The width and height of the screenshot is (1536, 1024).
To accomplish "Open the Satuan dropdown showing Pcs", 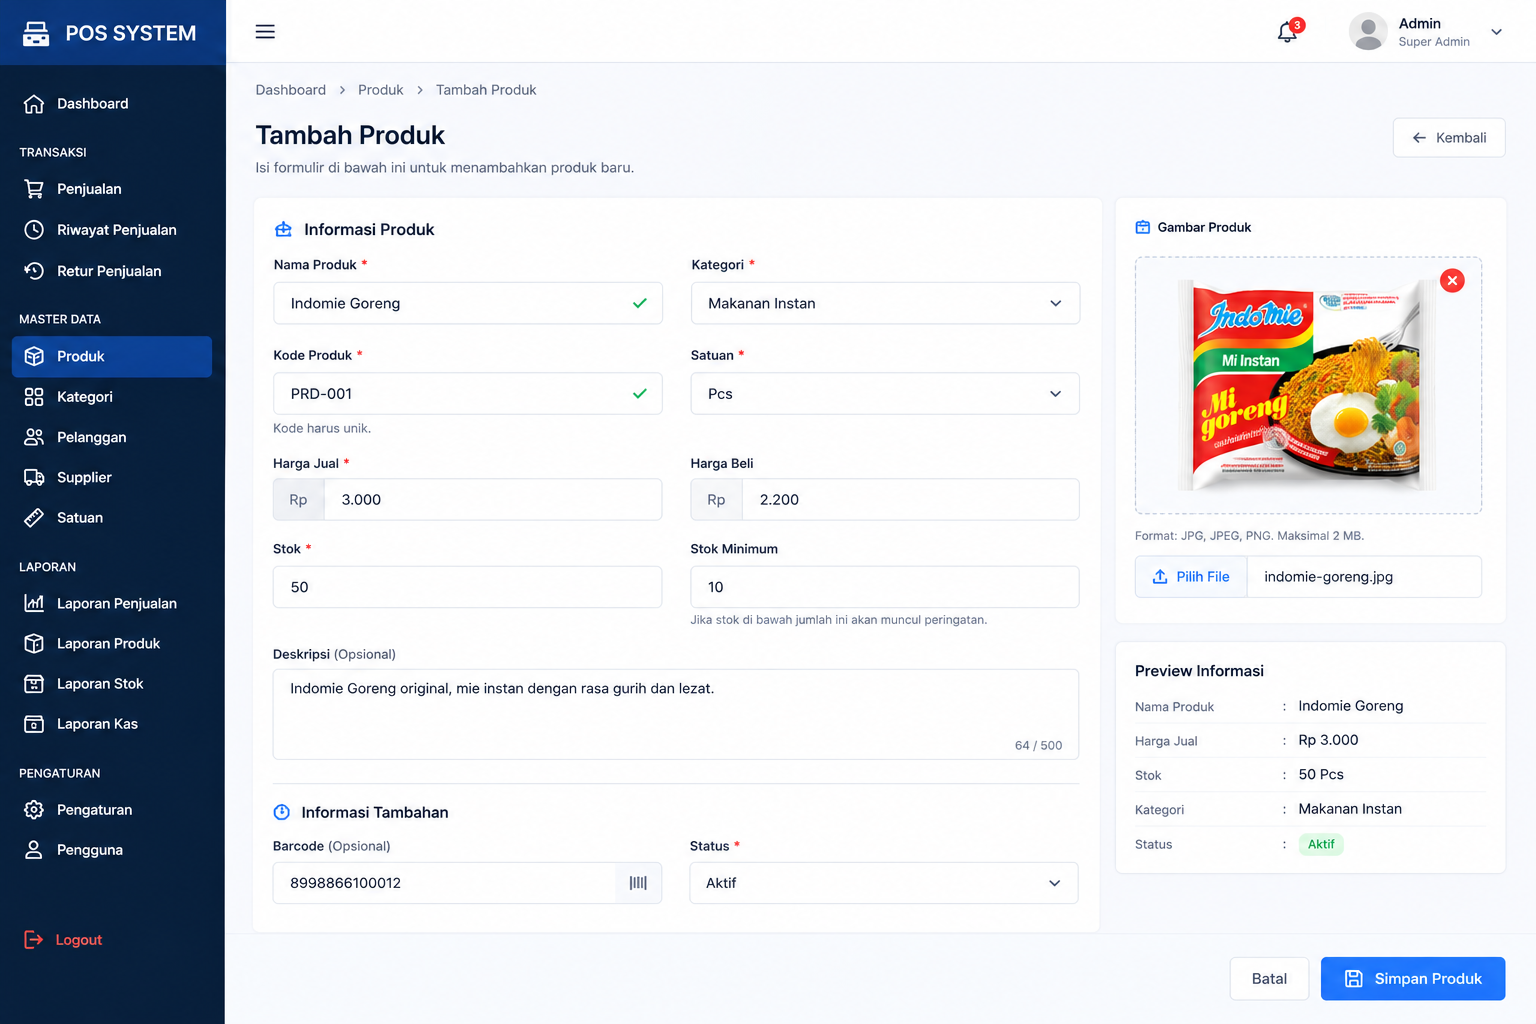I will tap(885, 394).
